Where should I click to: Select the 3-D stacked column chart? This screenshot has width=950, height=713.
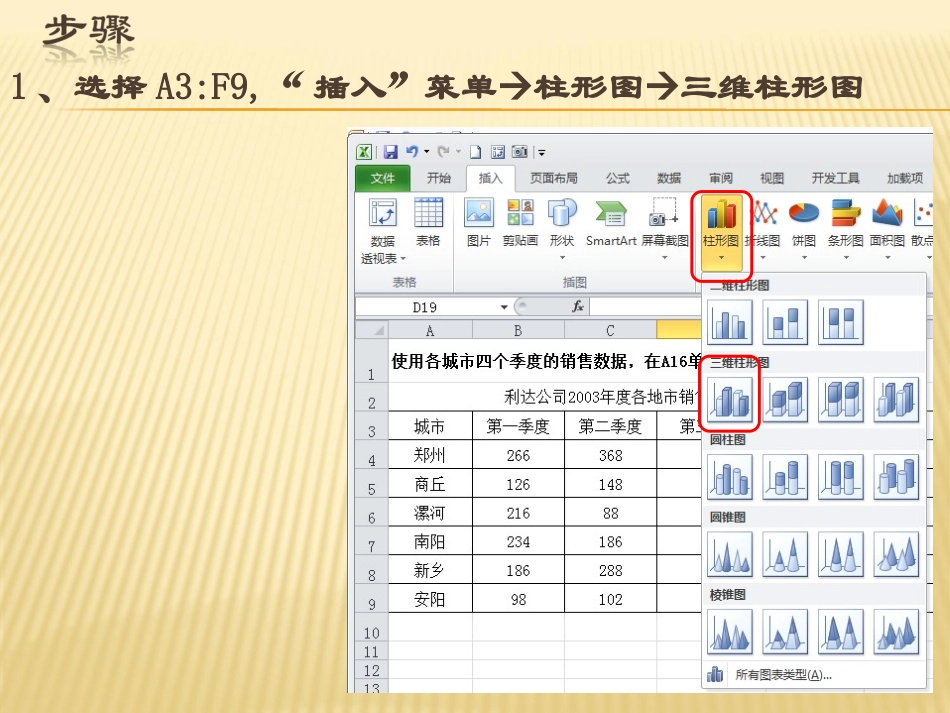(785, 400)
